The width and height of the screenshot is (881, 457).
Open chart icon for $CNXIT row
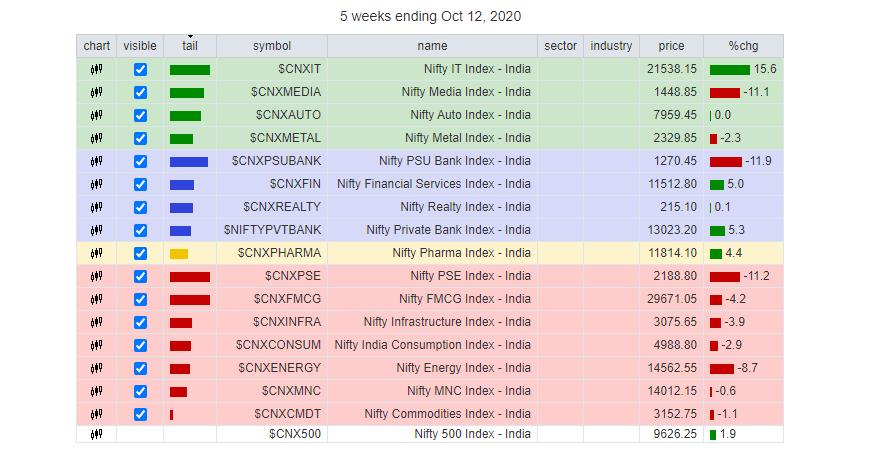click(x=97, y=69)
